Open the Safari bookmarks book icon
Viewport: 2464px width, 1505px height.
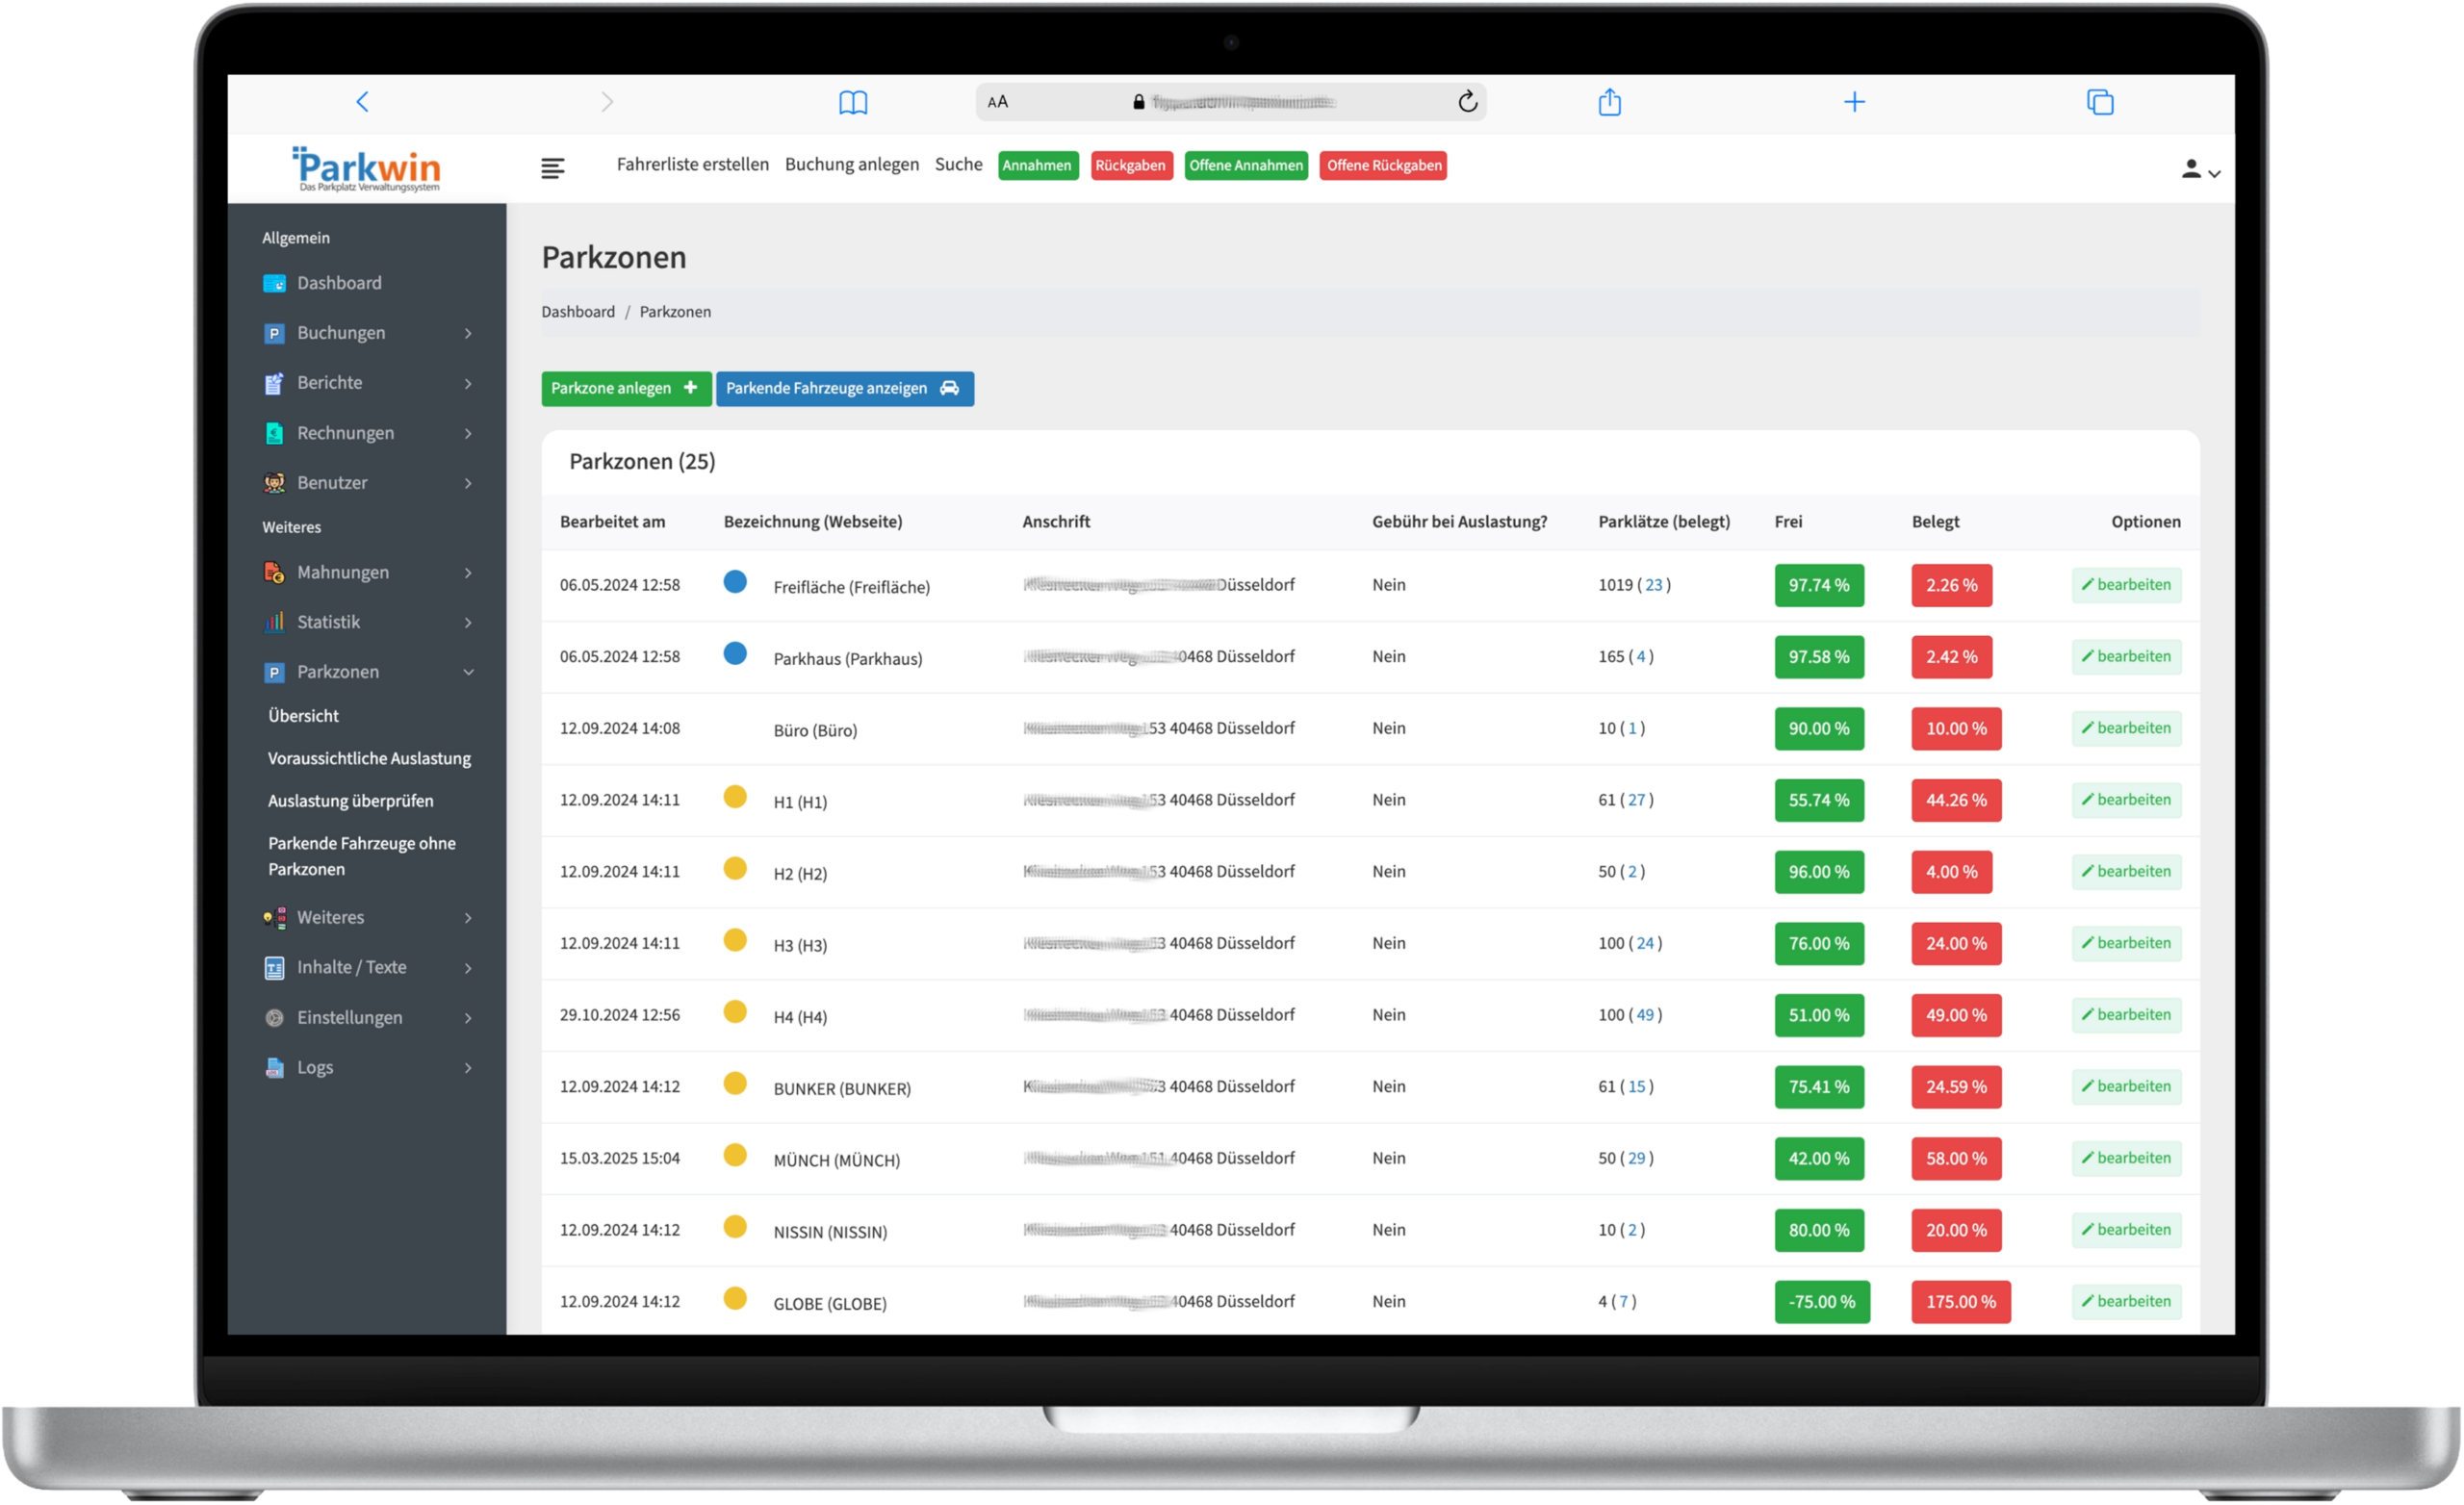[853, 102]
